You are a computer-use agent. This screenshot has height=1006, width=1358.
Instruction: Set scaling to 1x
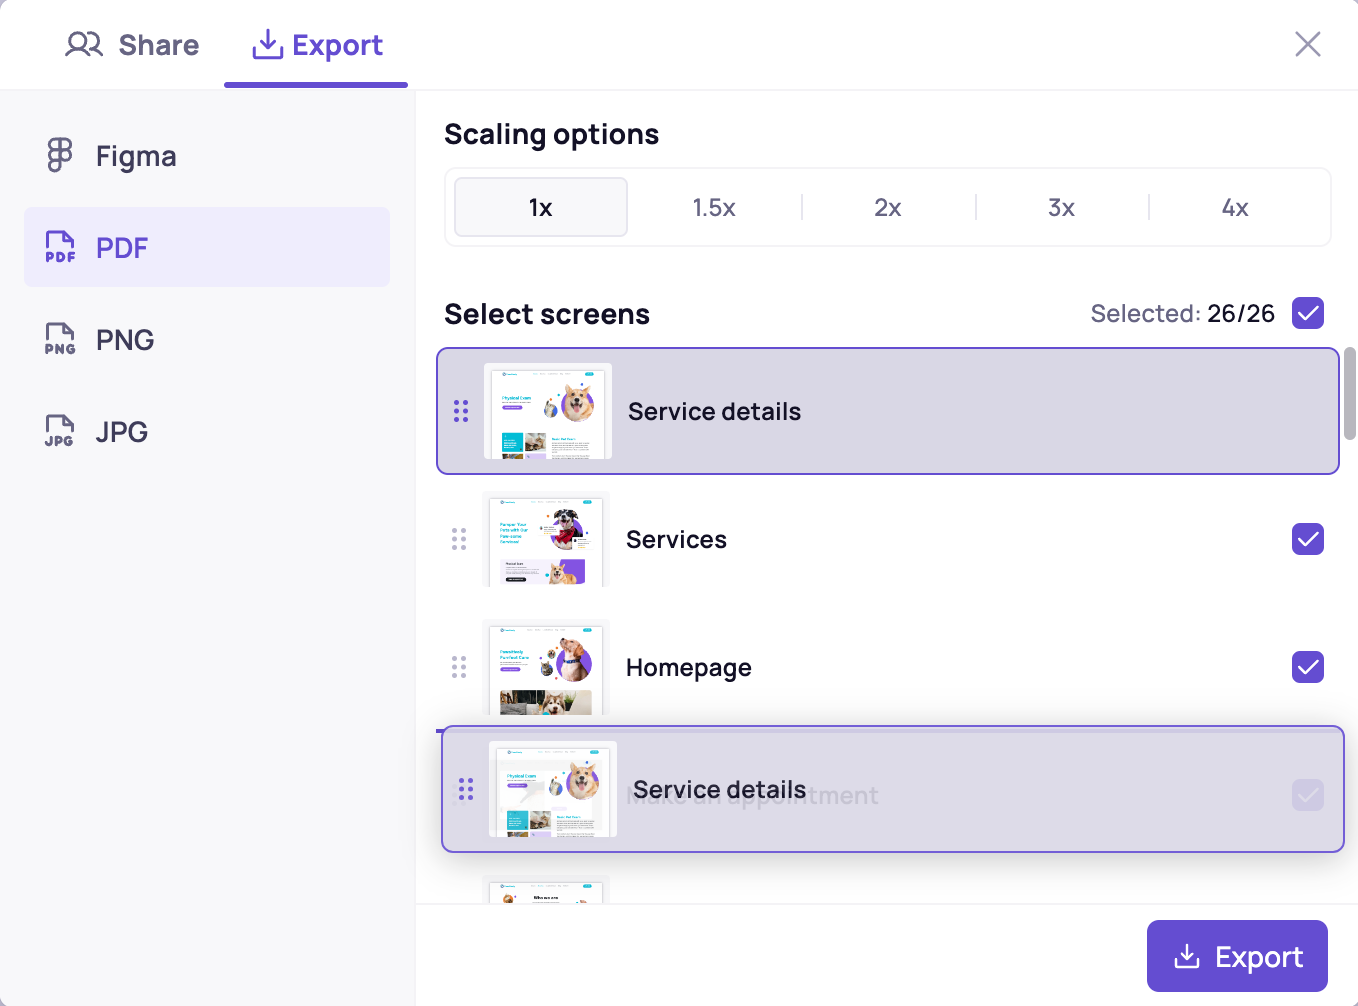tap(541, 207)
